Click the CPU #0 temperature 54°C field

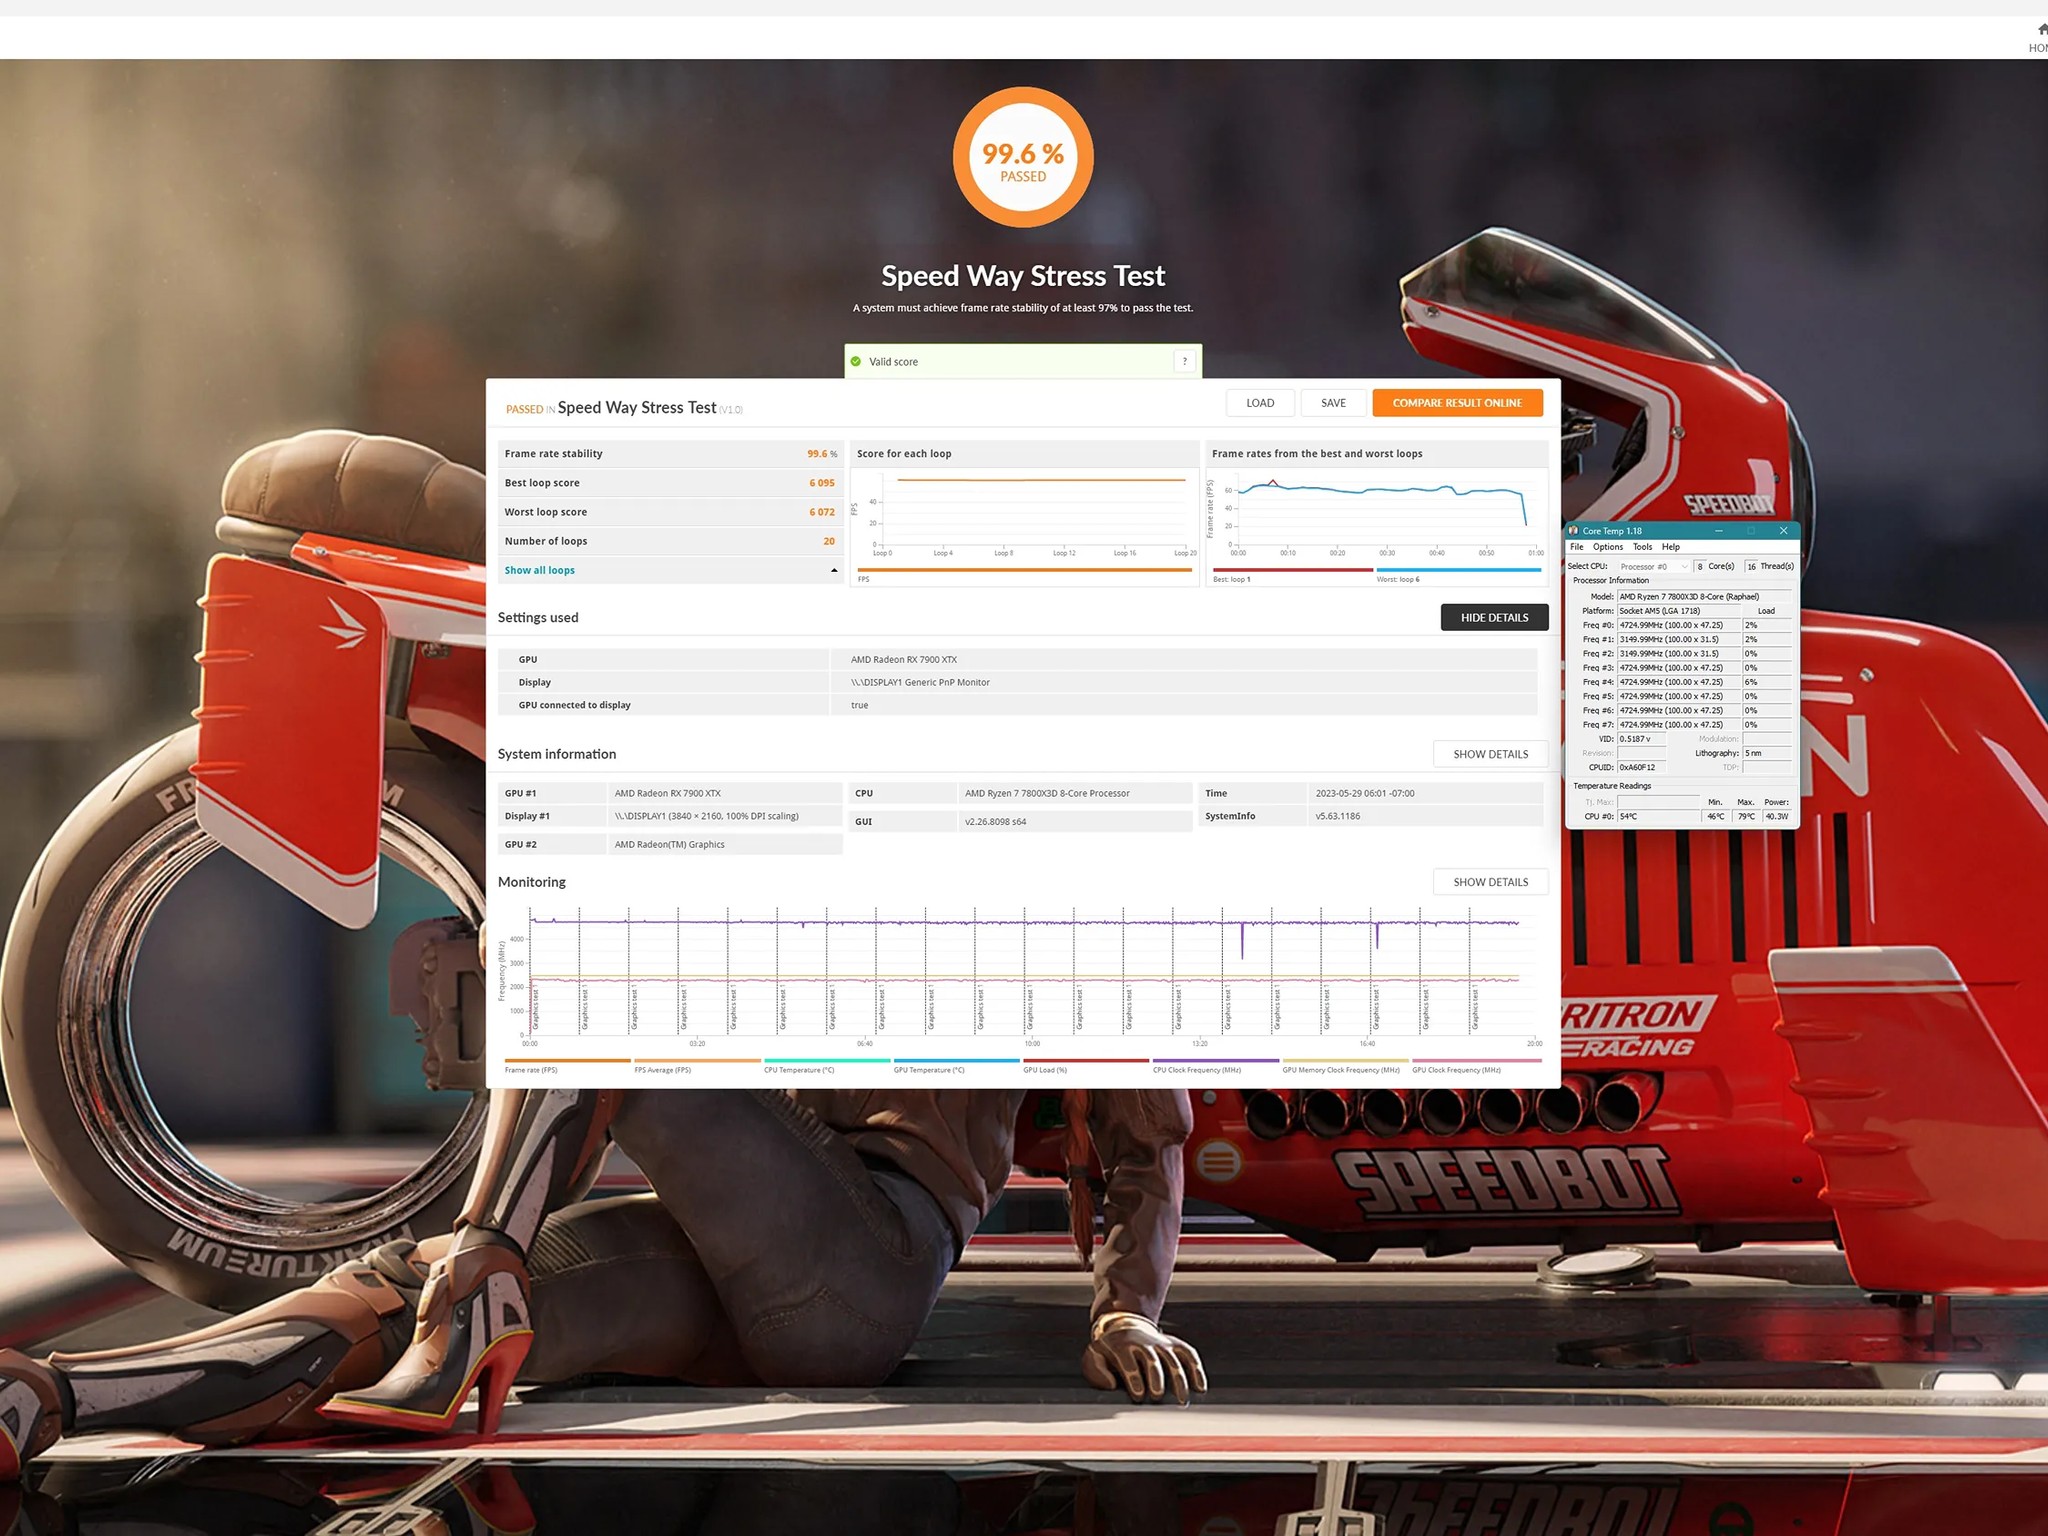(x=1658, y=817)
